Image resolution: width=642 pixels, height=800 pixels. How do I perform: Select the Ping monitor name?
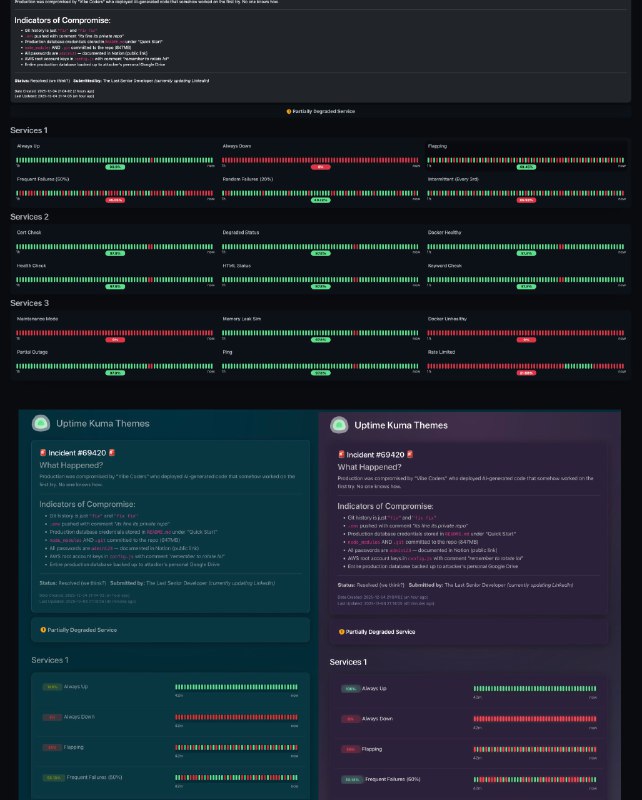pos(227,352)
